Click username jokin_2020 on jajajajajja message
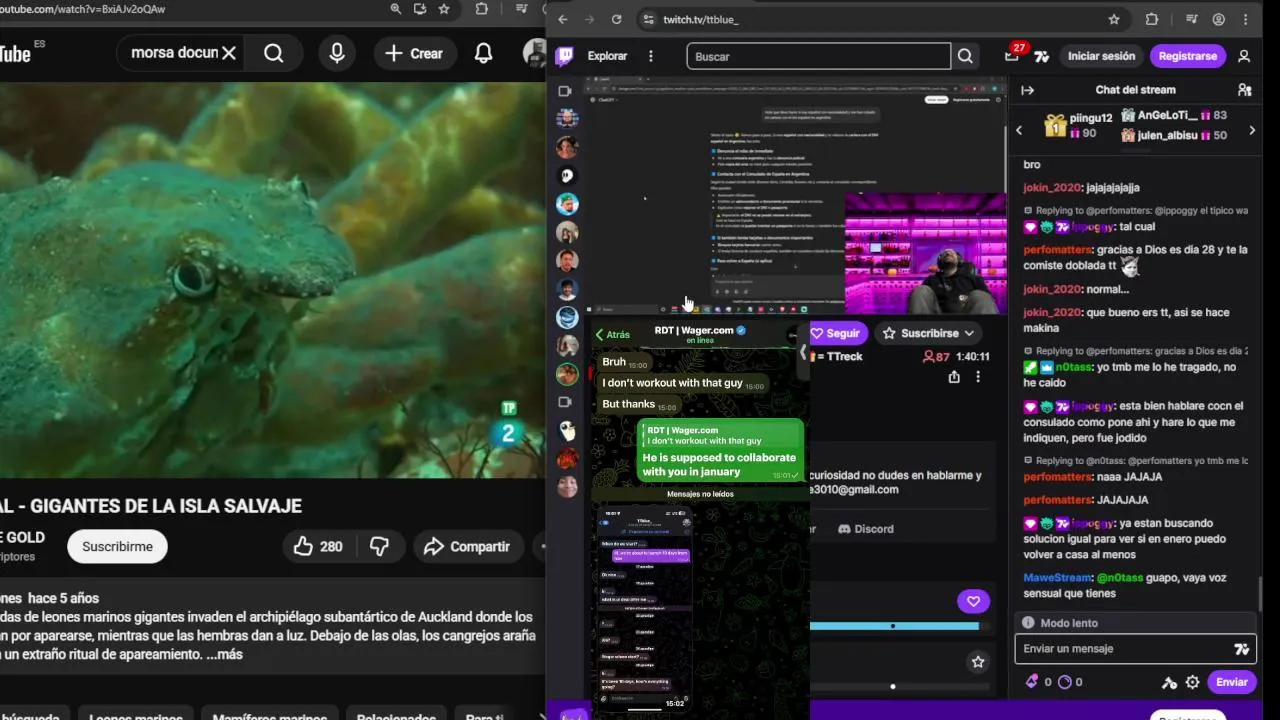Image resolution: width=1280 pixels, height=720 pixels. 1052,187
